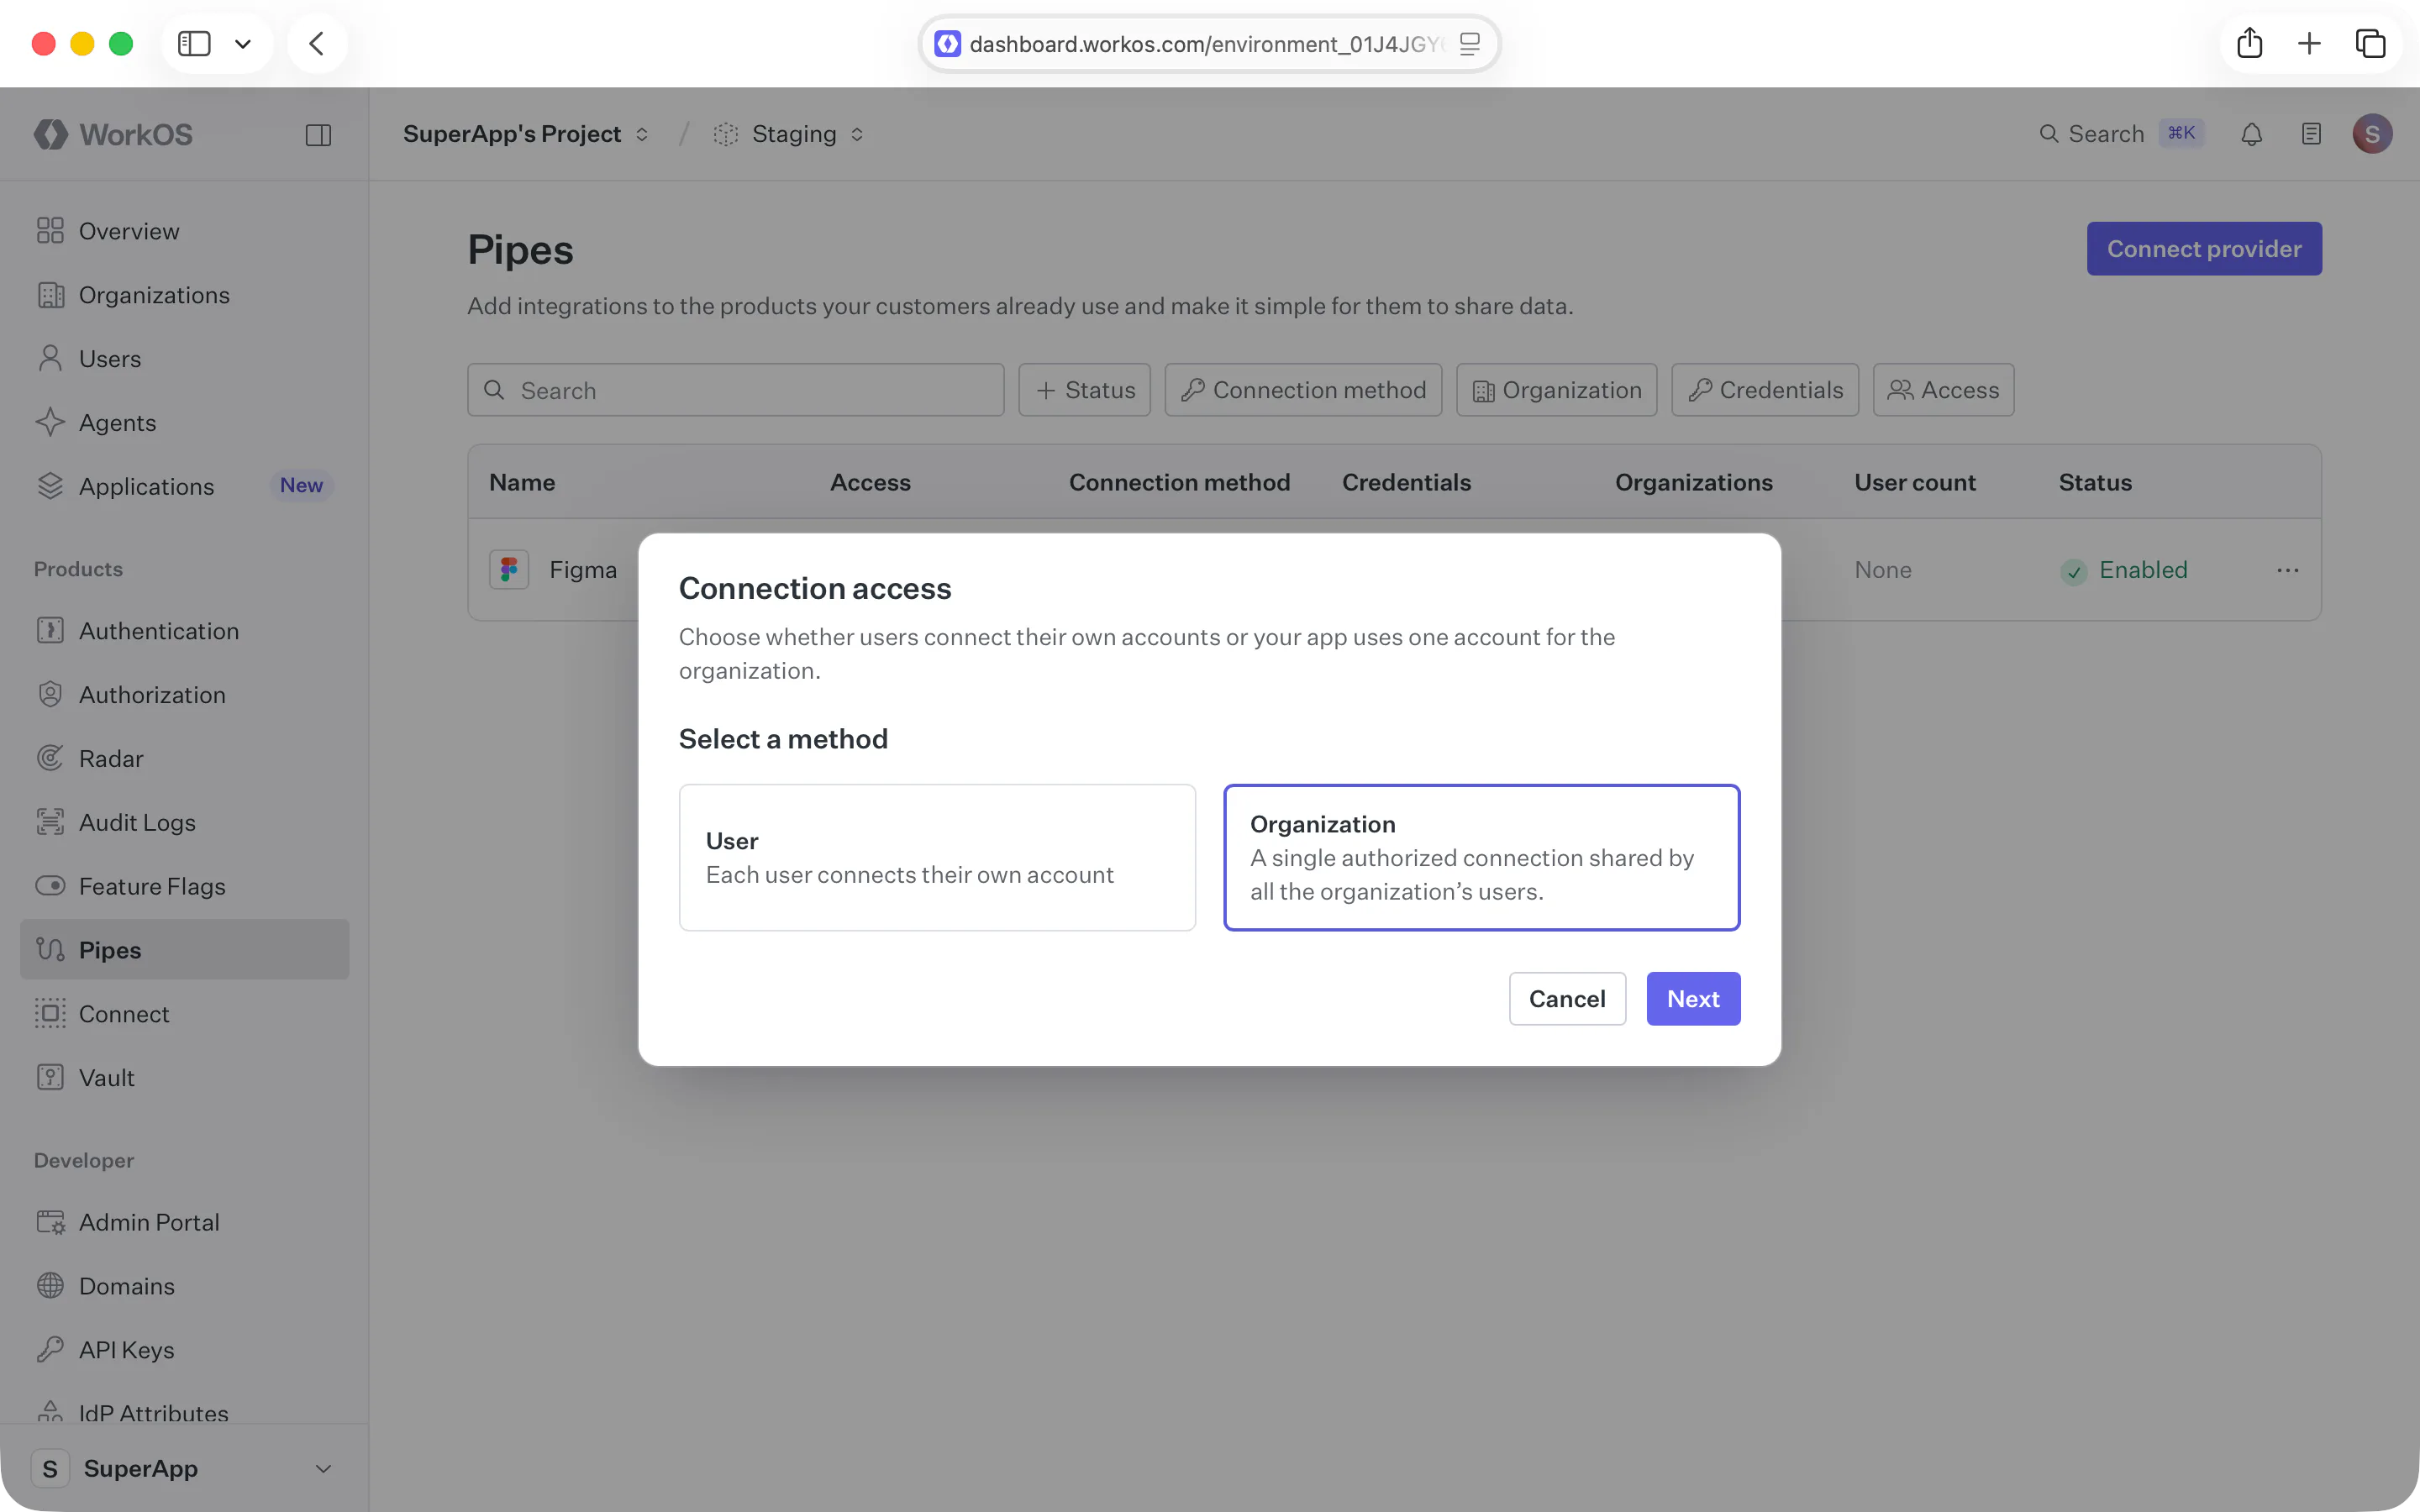Open Vault in sidebar
The height and width of the screenshot is (1512, 2420).
(184, 1078)
